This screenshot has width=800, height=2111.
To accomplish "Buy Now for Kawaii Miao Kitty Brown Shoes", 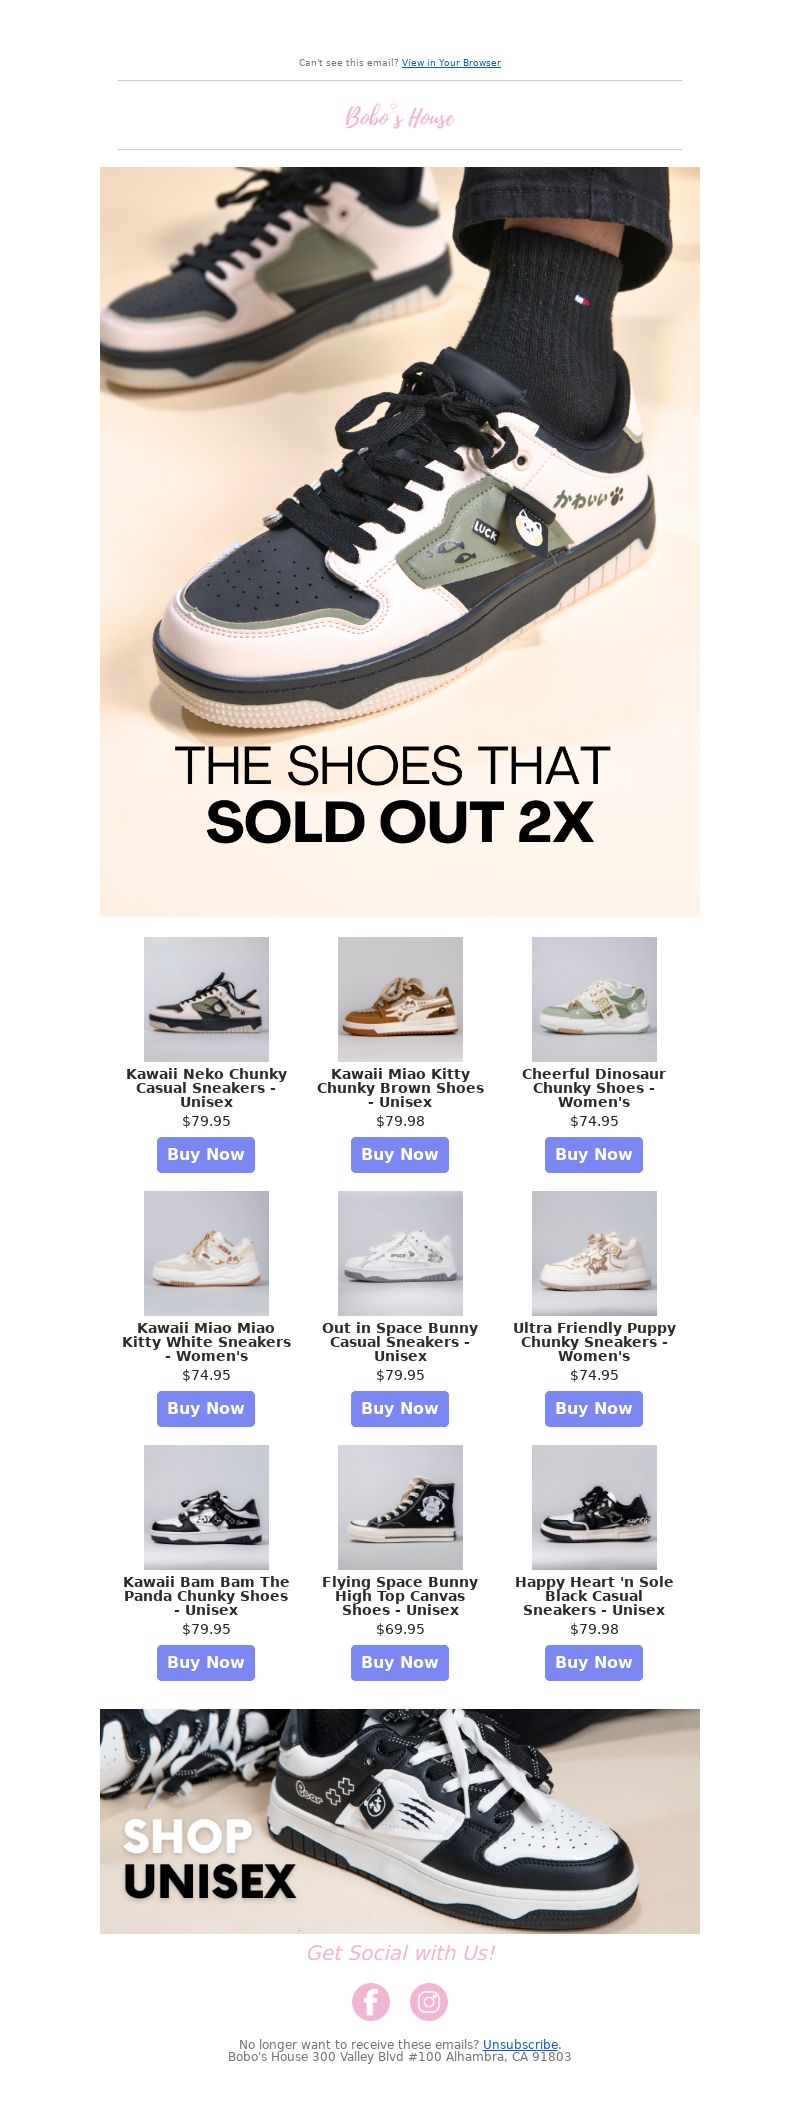I will pos(400,1155).
